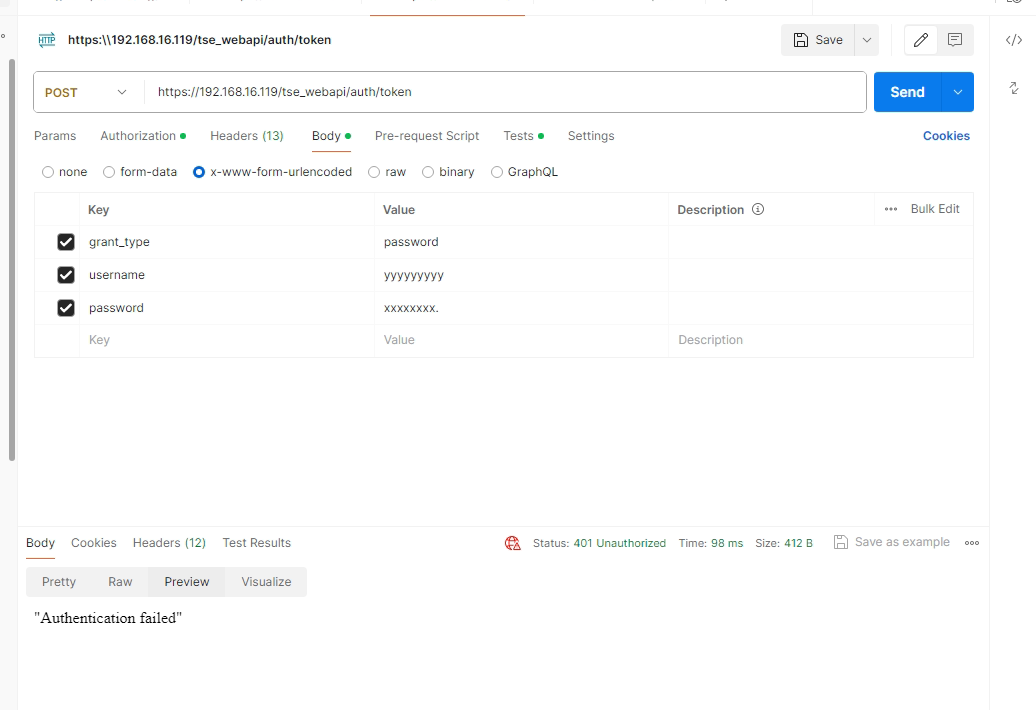Open the comments icon
Image resolution: width=1036 pixels, height=710 pixels.
pyautogui.click(x=955, y=40)
